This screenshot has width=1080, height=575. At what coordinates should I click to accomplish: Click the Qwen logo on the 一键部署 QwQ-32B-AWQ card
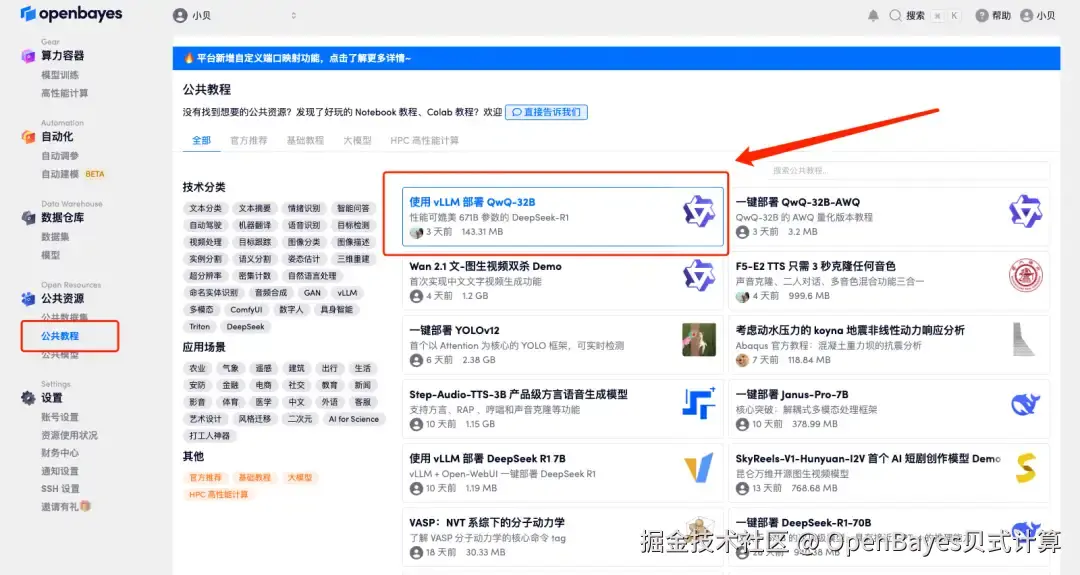click(x=1025, y=211)
